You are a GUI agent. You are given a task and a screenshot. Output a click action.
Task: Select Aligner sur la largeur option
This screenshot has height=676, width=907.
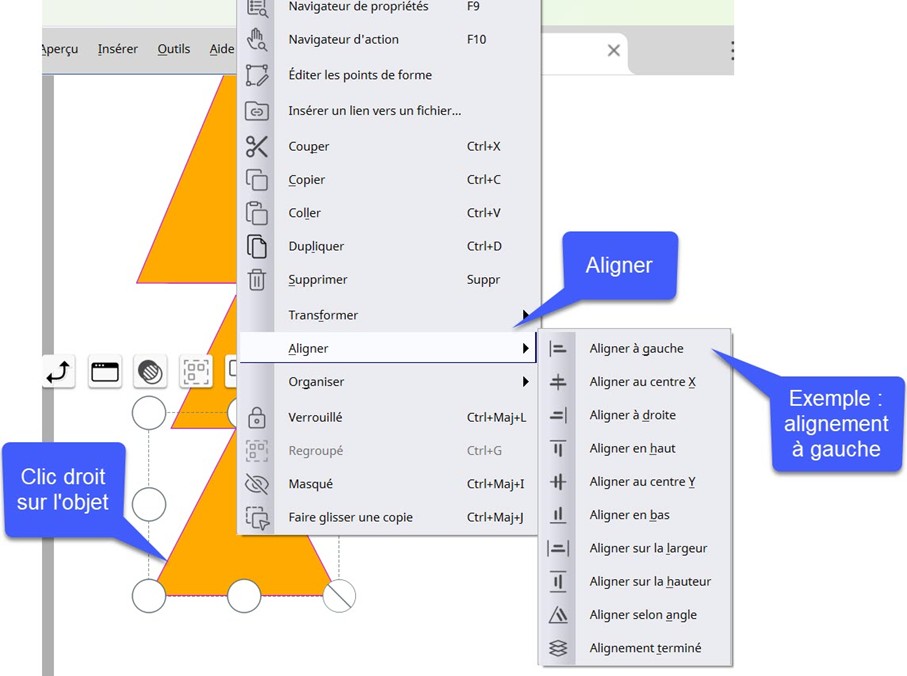[x=635, y=548]
